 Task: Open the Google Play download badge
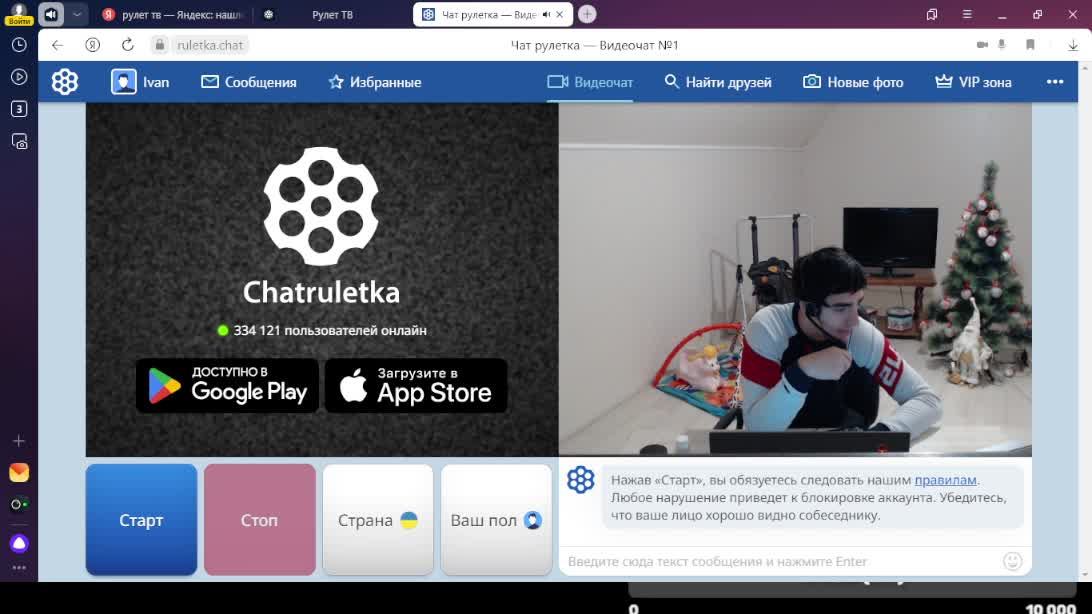click(227, 386)
